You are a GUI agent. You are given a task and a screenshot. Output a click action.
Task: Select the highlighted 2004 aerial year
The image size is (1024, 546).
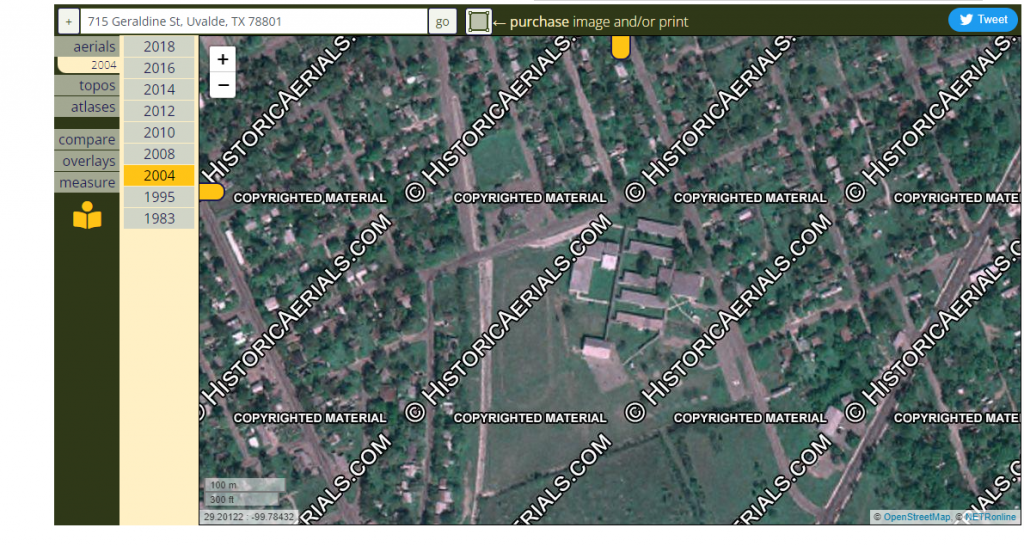(159, 176)
